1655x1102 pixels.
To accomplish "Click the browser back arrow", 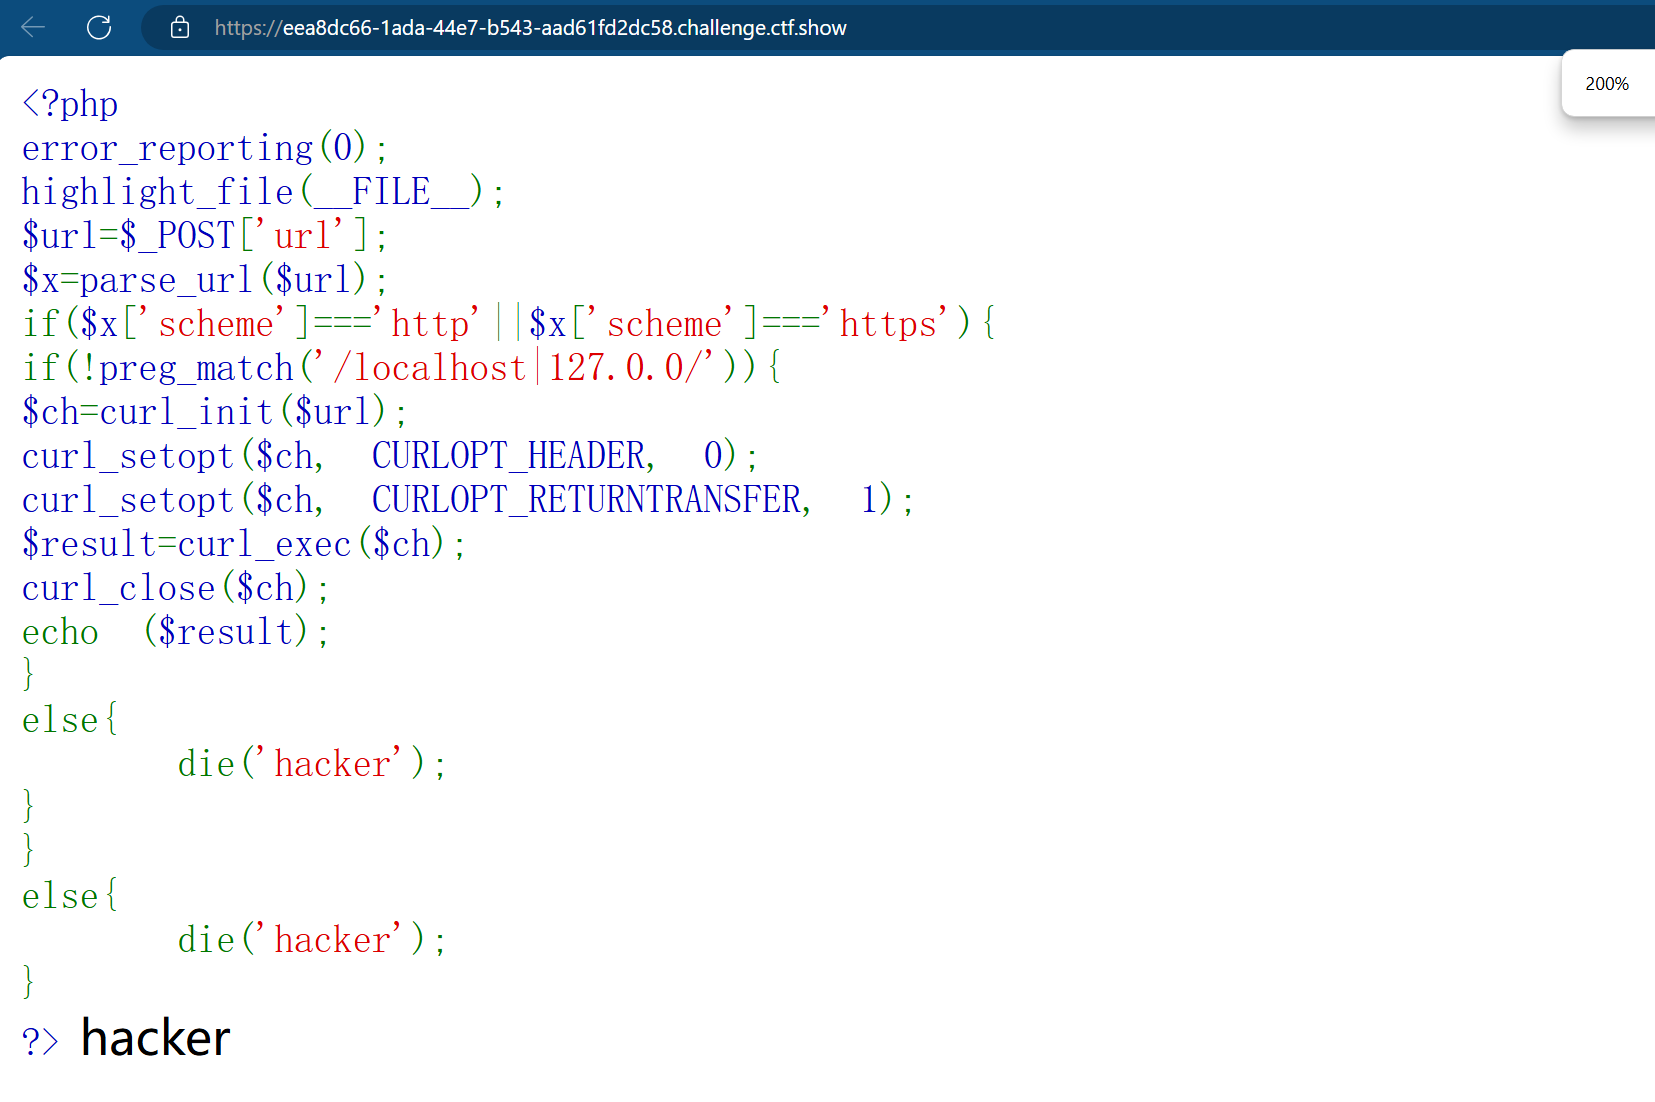I will pos(34,27).
